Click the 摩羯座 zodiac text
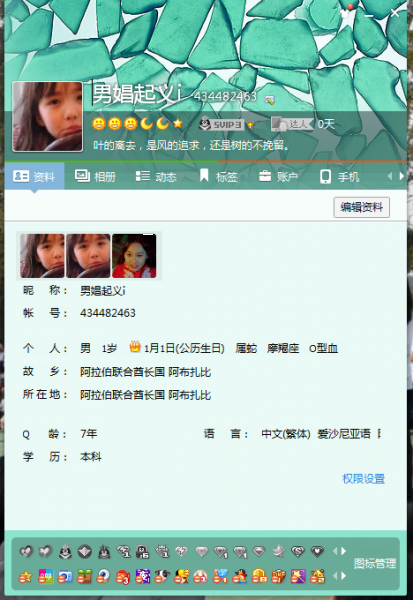The width and height of the screenshot is (413, 600). pos(283,348)
